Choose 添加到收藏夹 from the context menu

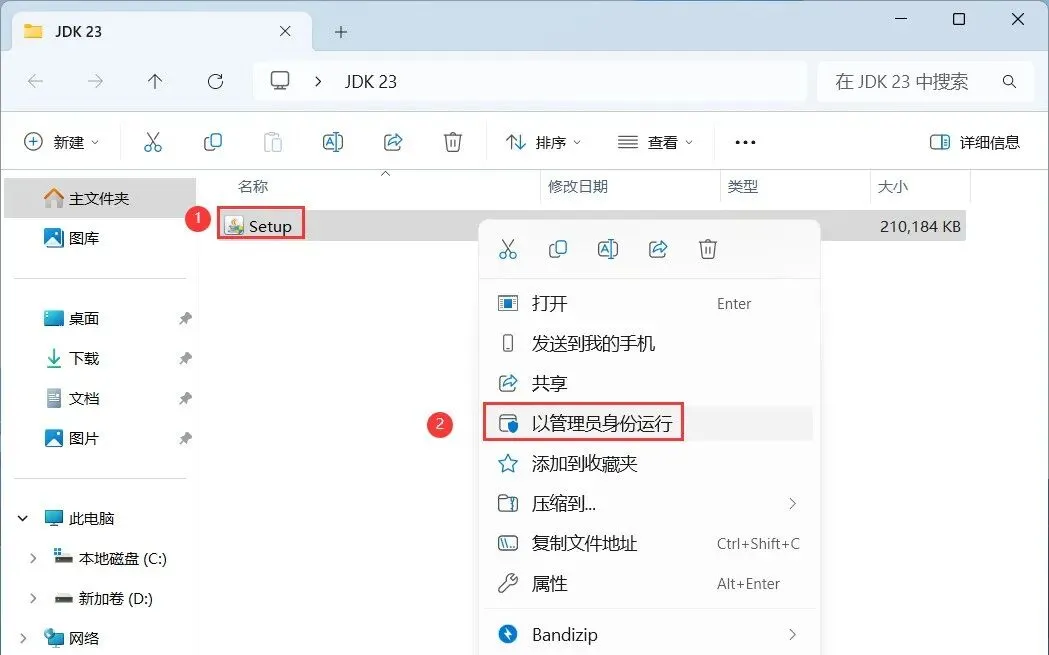click(x=648, y=464)
